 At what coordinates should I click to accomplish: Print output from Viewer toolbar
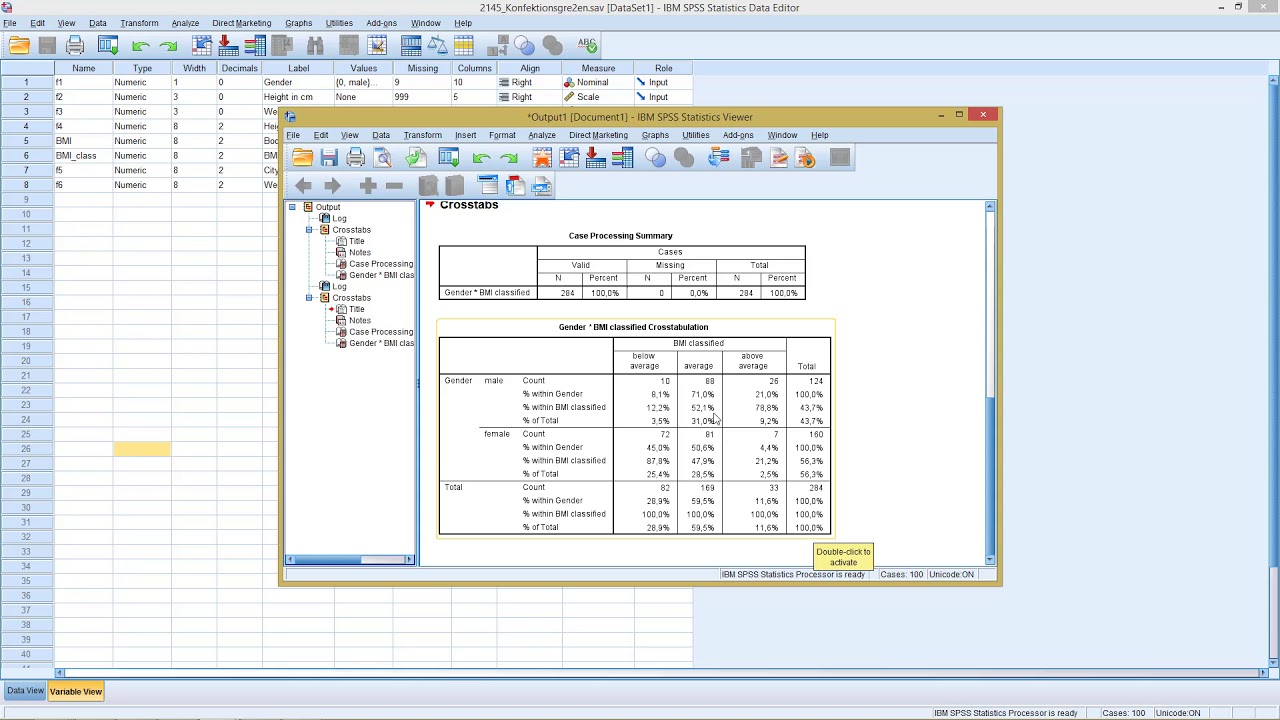[355, 158]
